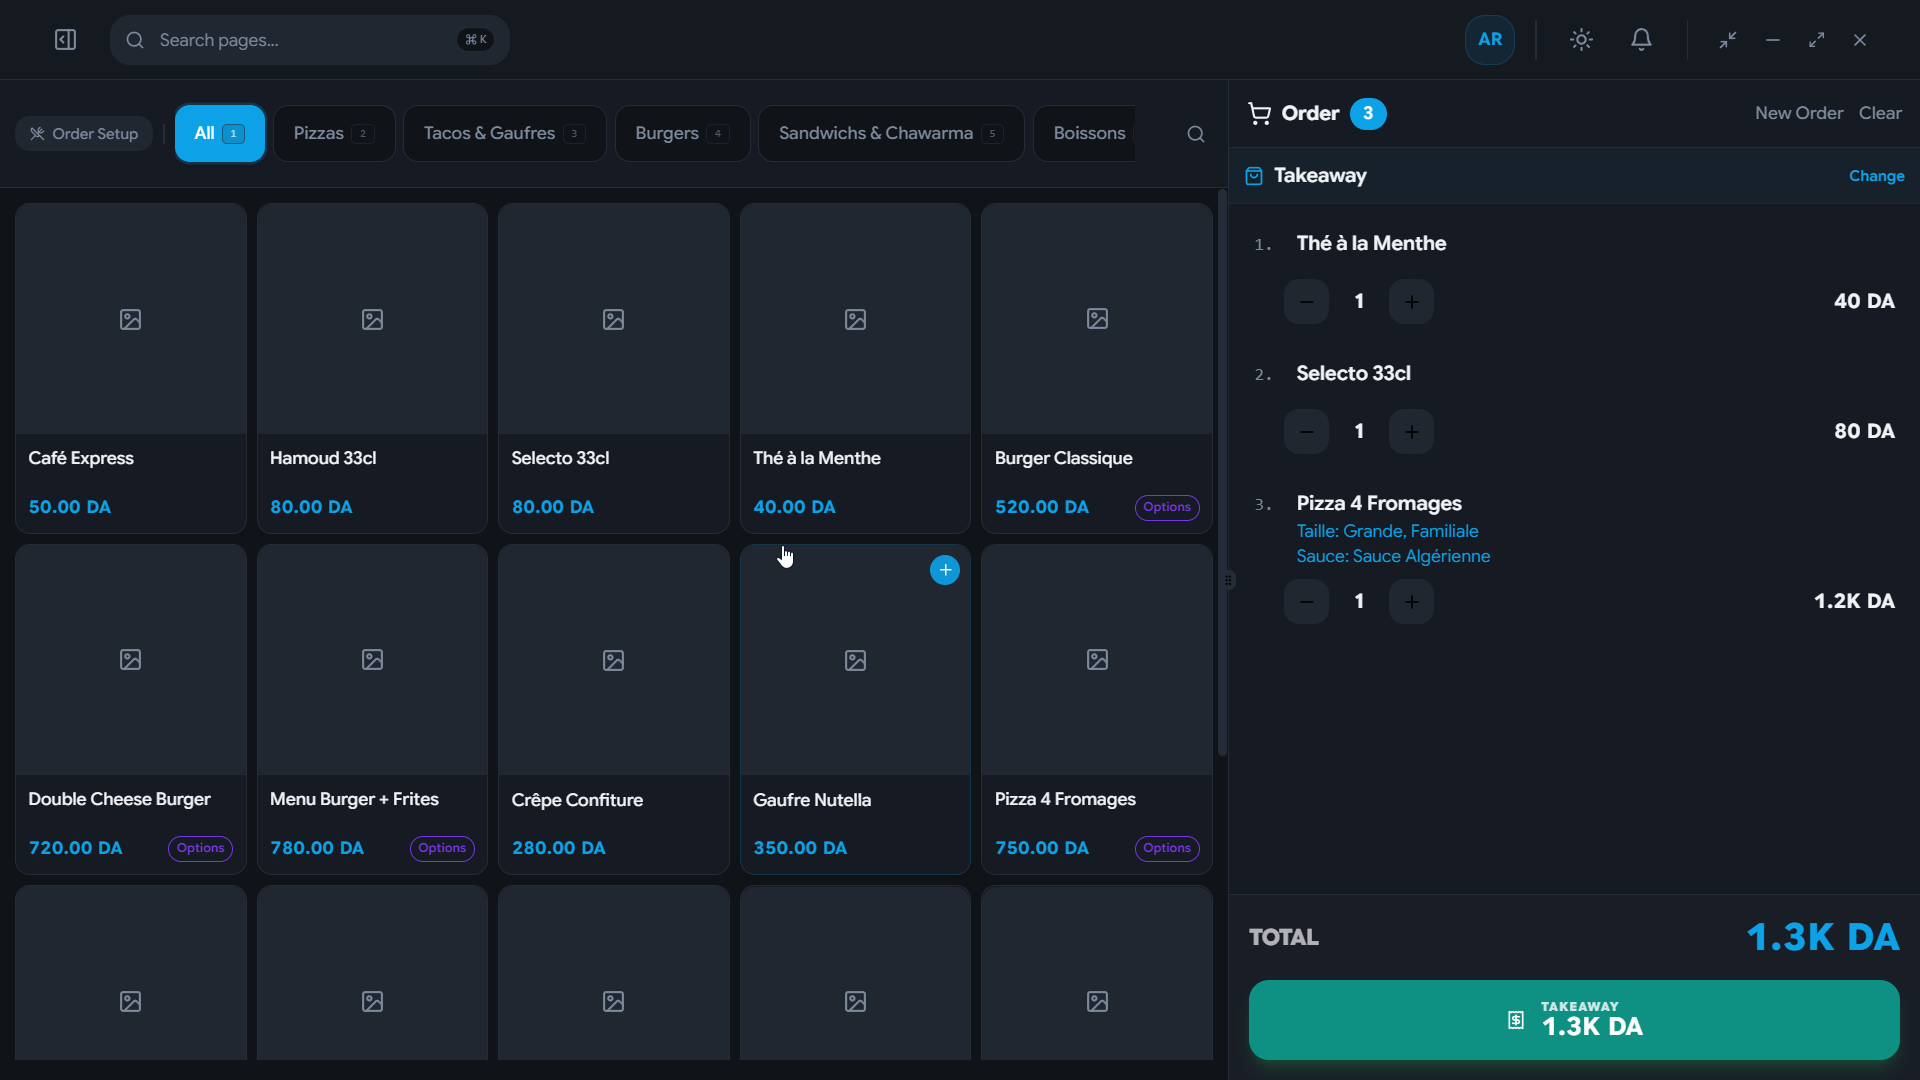
Task: Select the Pizzas category tab
Action: coord(334,133)
